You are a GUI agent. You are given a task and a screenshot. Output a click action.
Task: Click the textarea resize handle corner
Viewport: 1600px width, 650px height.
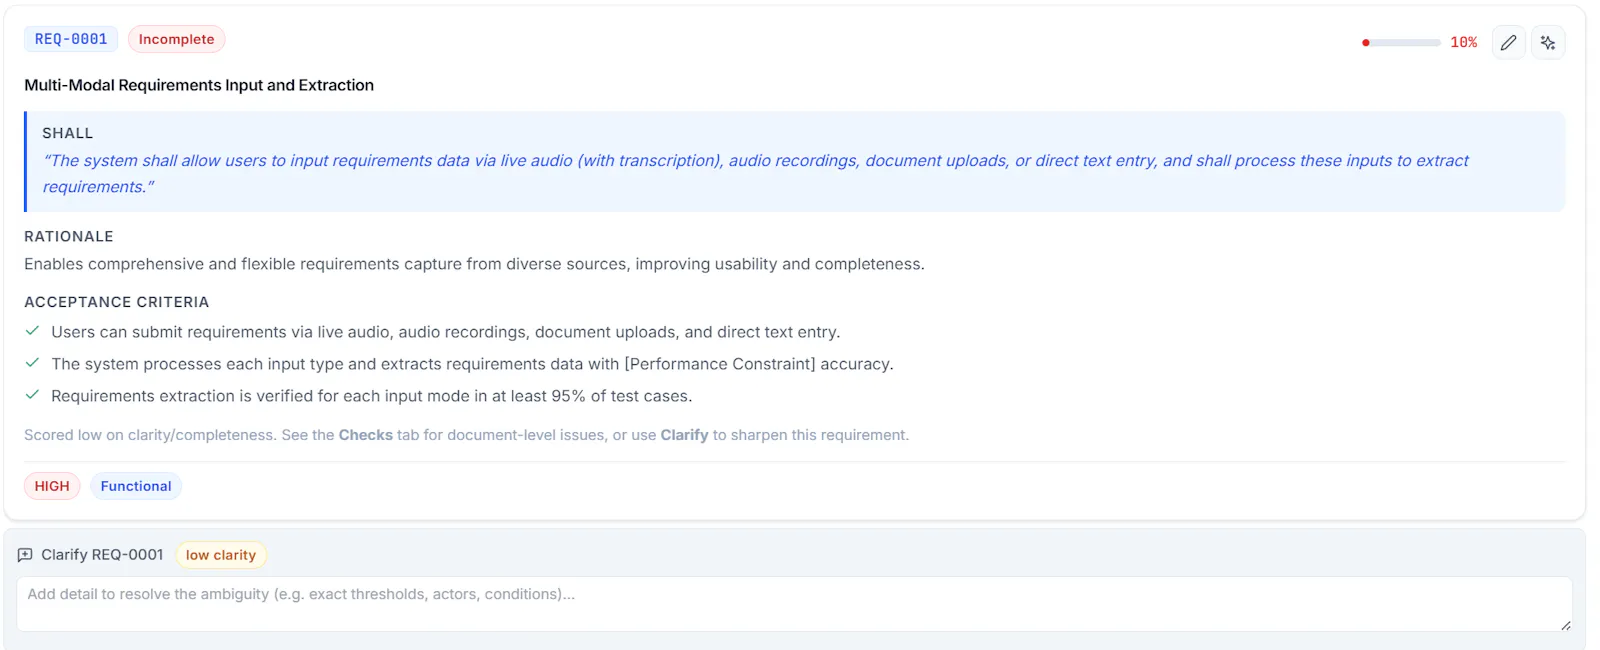pyautogui.click(x=1565, y=625)
